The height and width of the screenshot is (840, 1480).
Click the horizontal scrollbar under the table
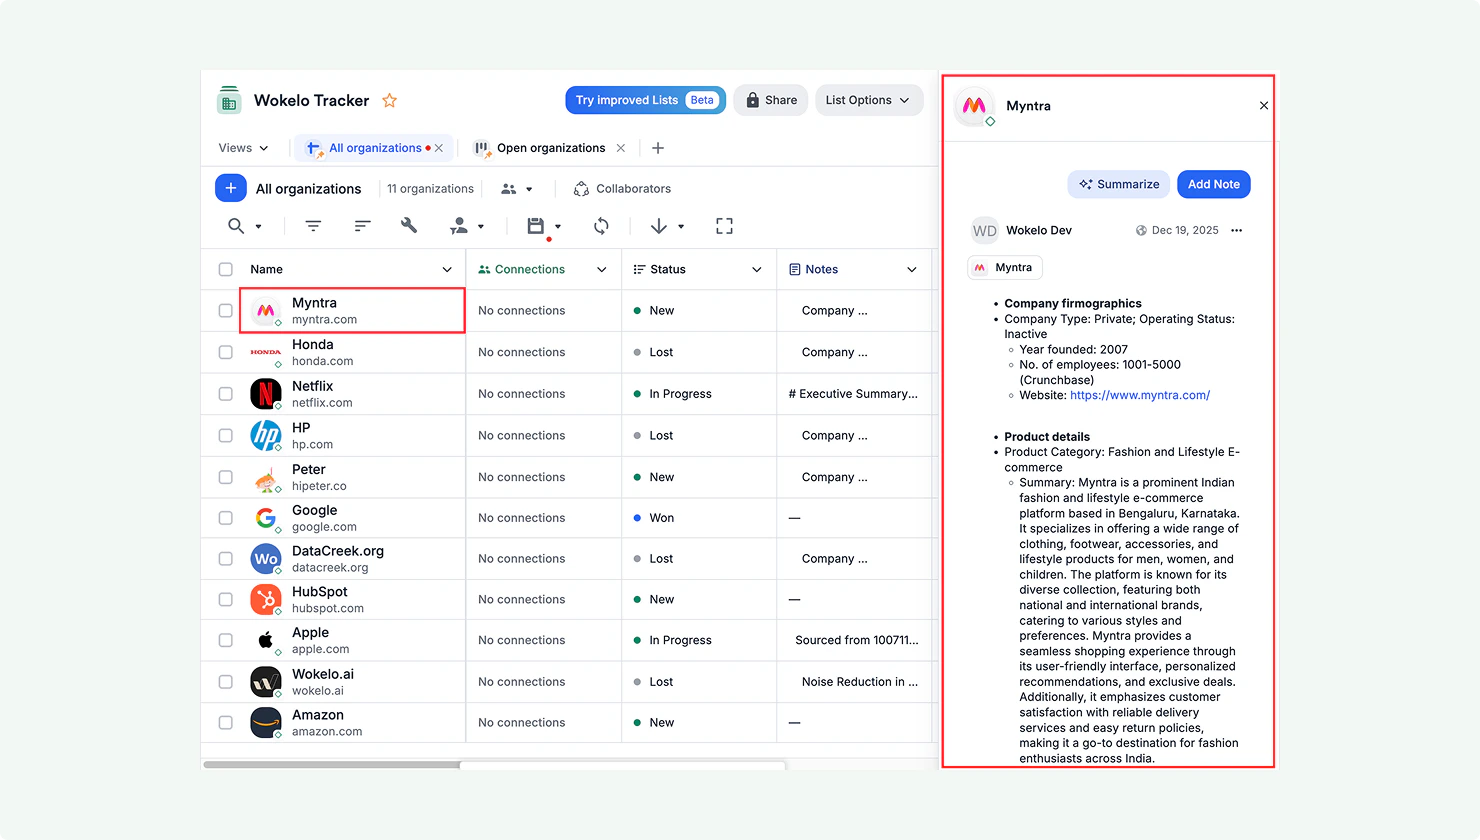point(331,765)
